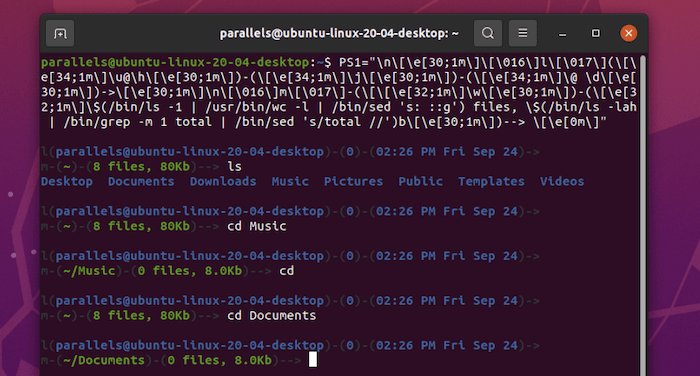Click '0 files, 8.0Kb' in Music prompt

[x=190, y=271]
